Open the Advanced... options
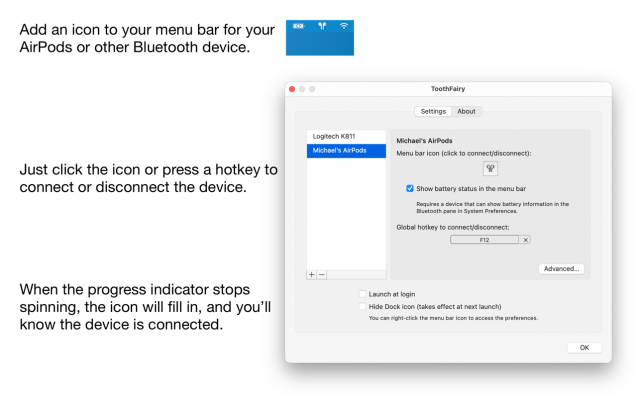 tap(561, 269)
